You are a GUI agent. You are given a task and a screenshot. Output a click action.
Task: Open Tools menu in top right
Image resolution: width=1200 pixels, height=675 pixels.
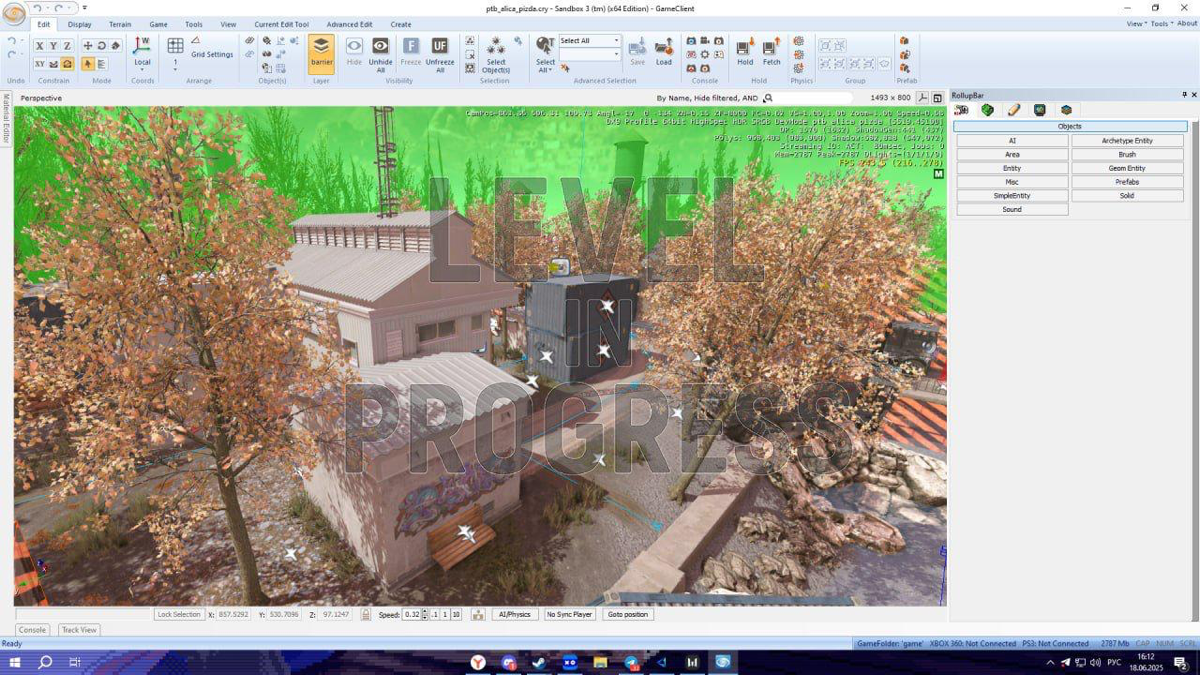pos(1161,24)
